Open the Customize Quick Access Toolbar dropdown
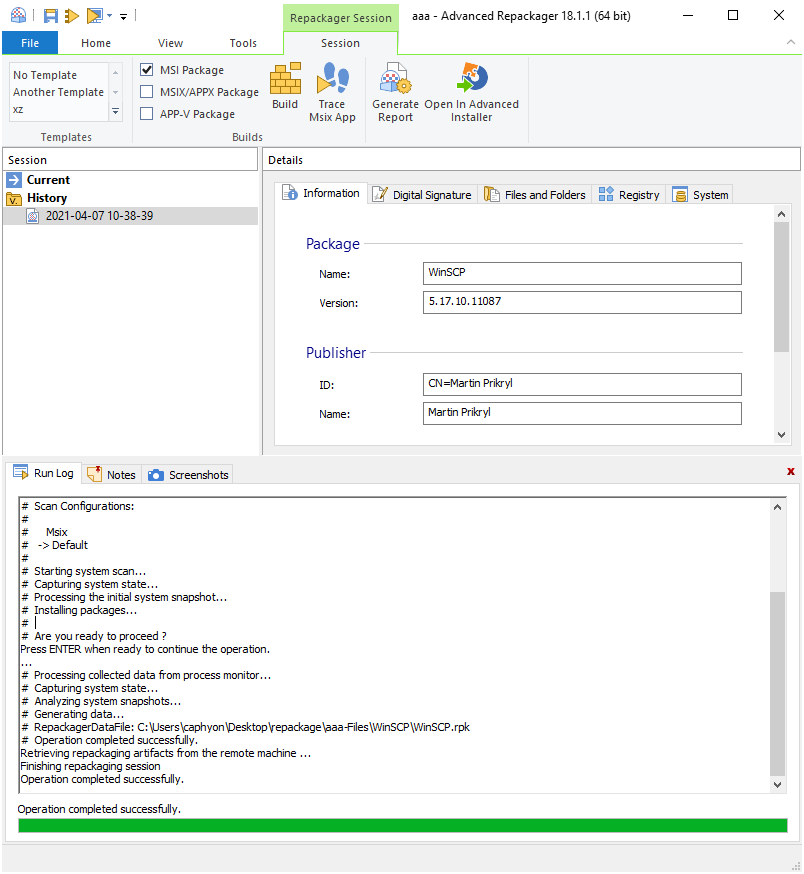This screenshot has width=804, height=874. [123, 17]
